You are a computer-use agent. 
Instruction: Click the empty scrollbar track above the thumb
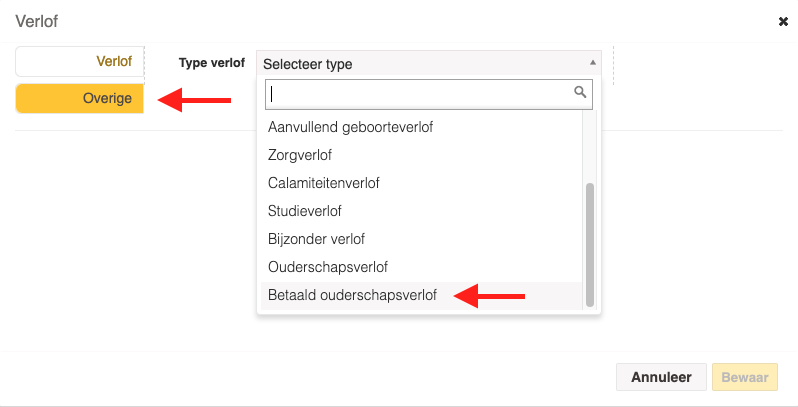[x=590, y=148]
